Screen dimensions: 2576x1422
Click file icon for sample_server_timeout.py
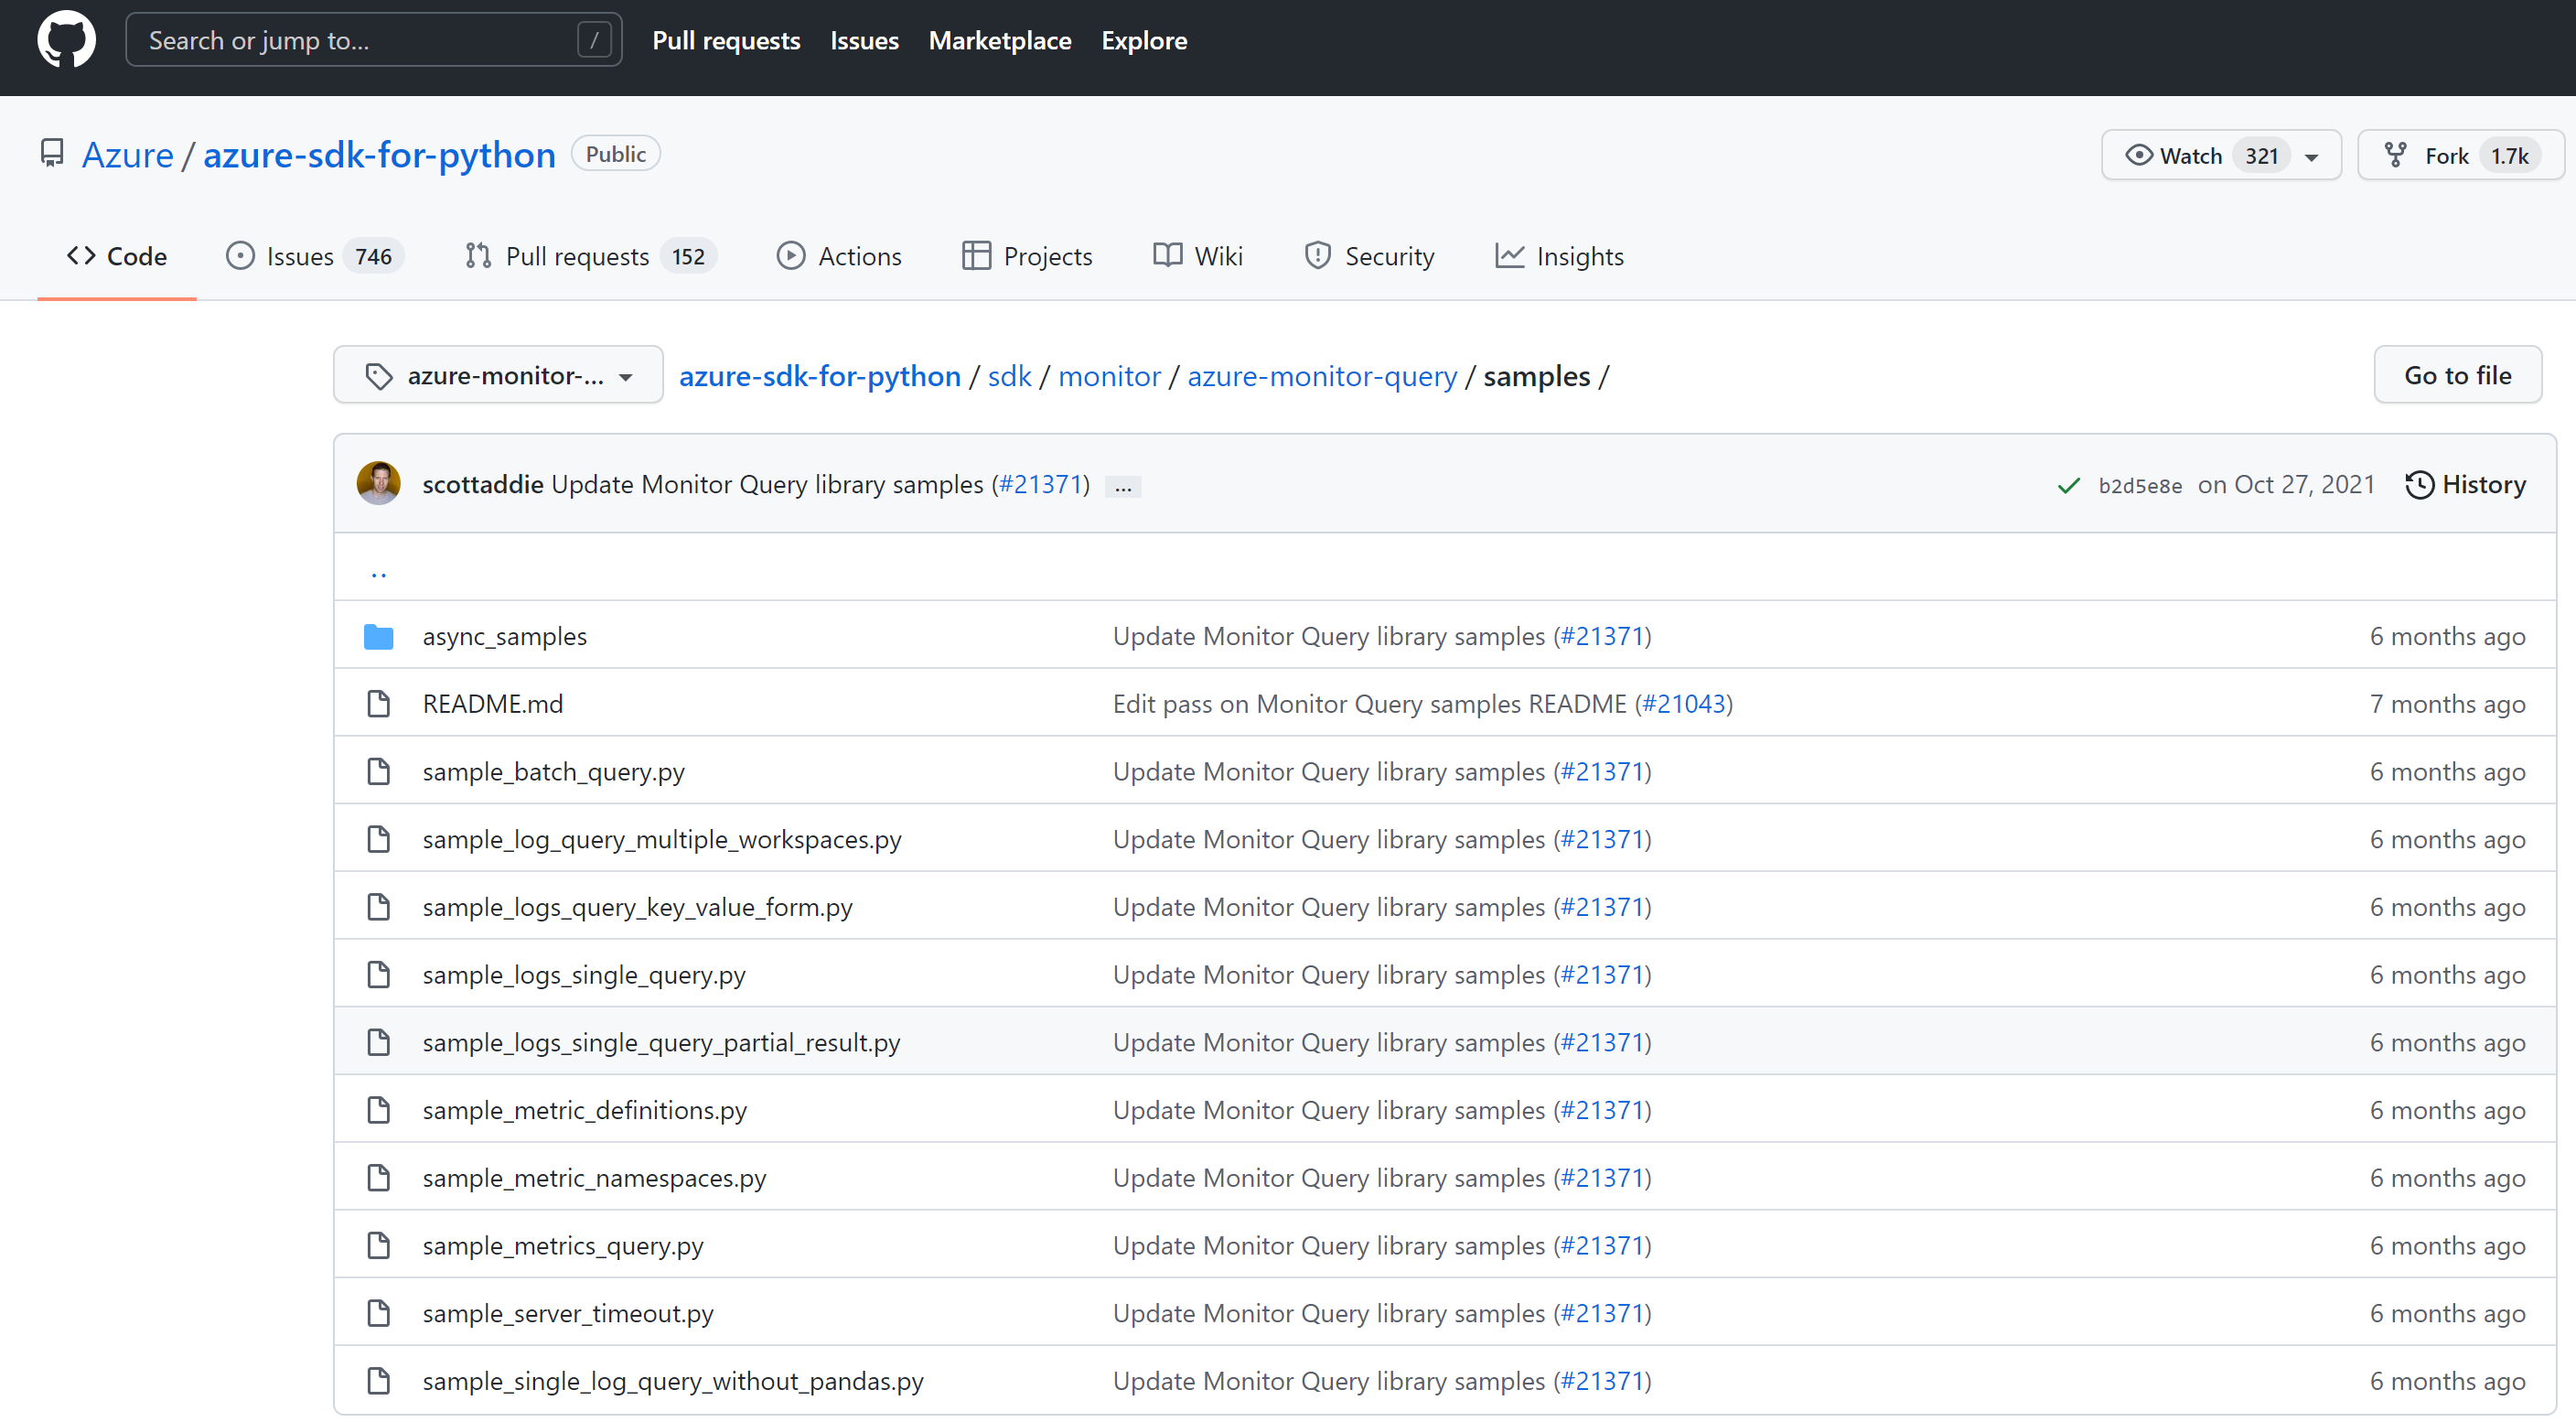point(378,1312)
